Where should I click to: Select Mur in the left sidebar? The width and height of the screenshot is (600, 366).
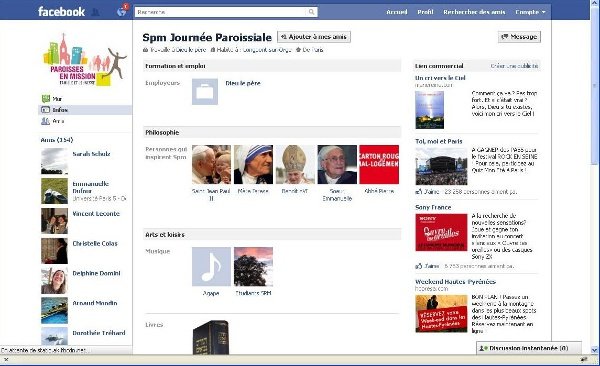[x=57, y=99]
